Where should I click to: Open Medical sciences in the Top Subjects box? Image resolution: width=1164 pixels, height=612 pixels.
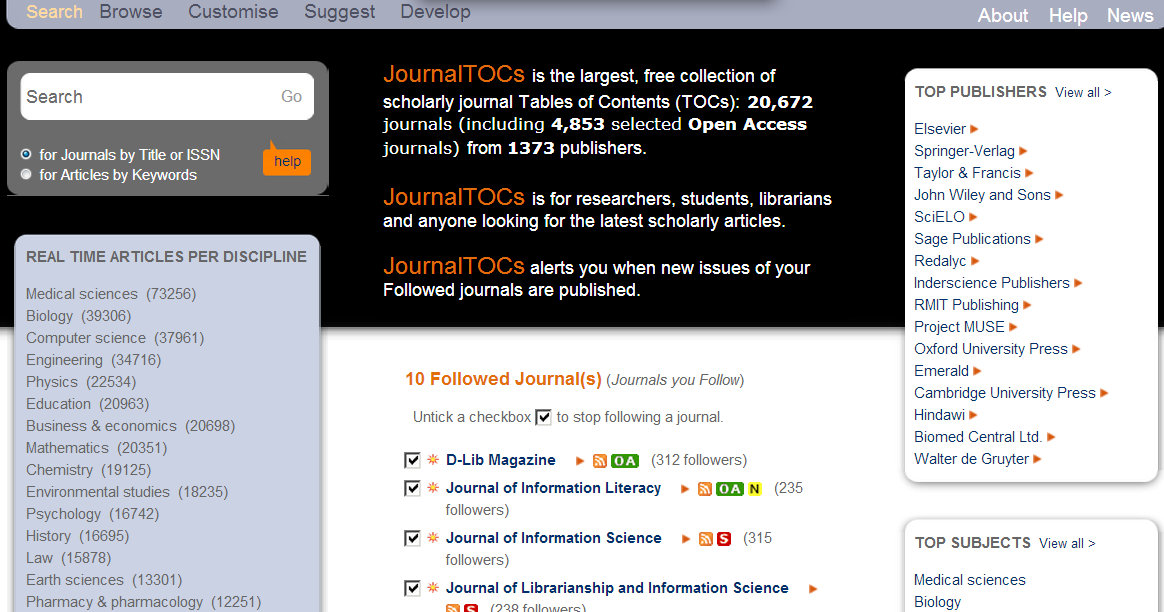pyautogui.click(x=970, y=580)
